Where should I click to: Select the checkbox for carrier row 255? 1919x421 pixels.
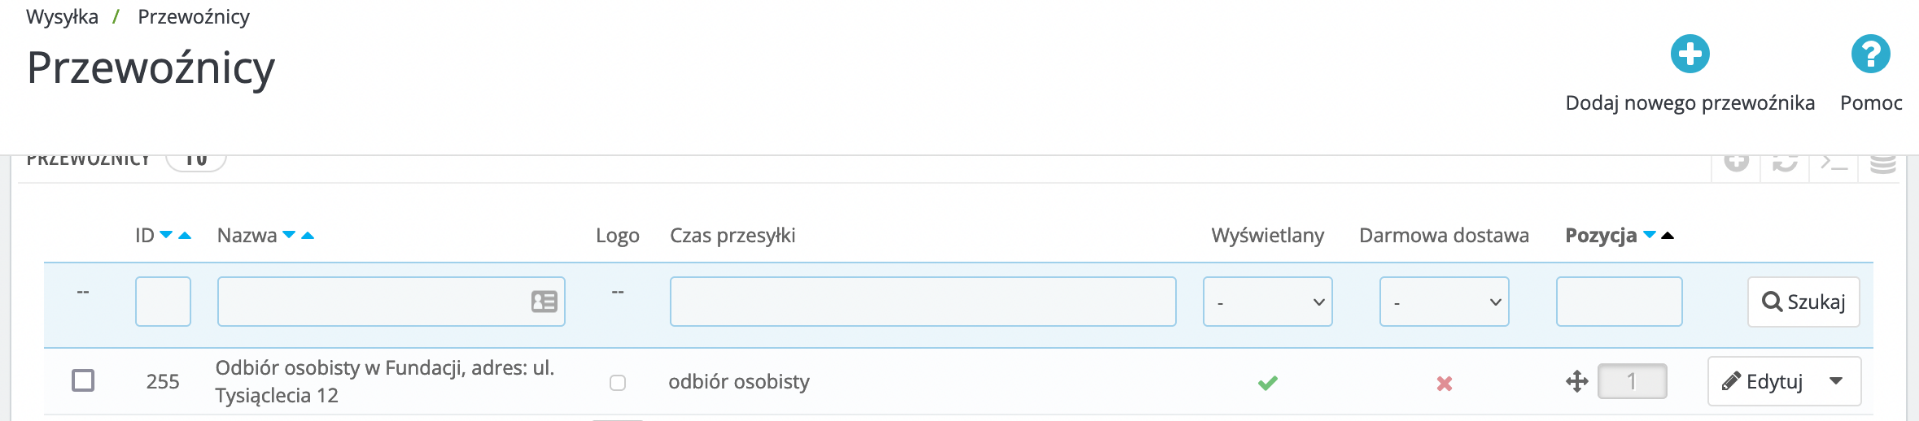pyautogui.click(x=83, y=381)
